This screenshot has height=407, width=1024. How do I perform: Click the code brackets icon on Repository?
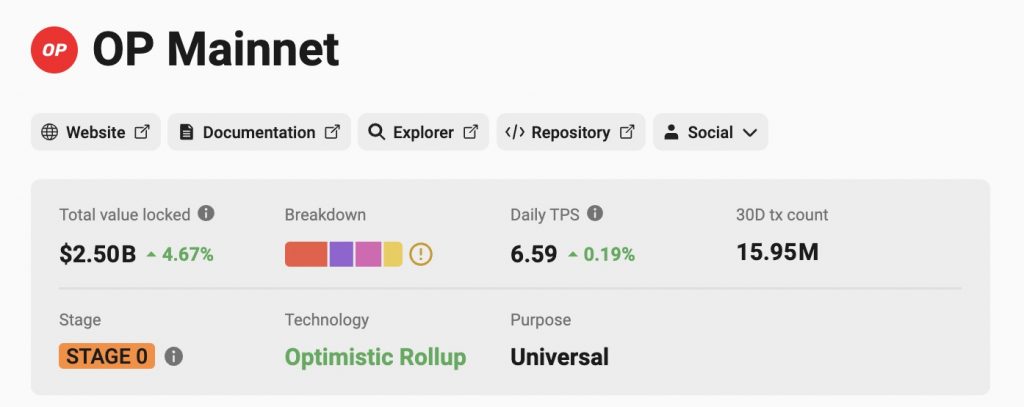click(x=515, y=132)
